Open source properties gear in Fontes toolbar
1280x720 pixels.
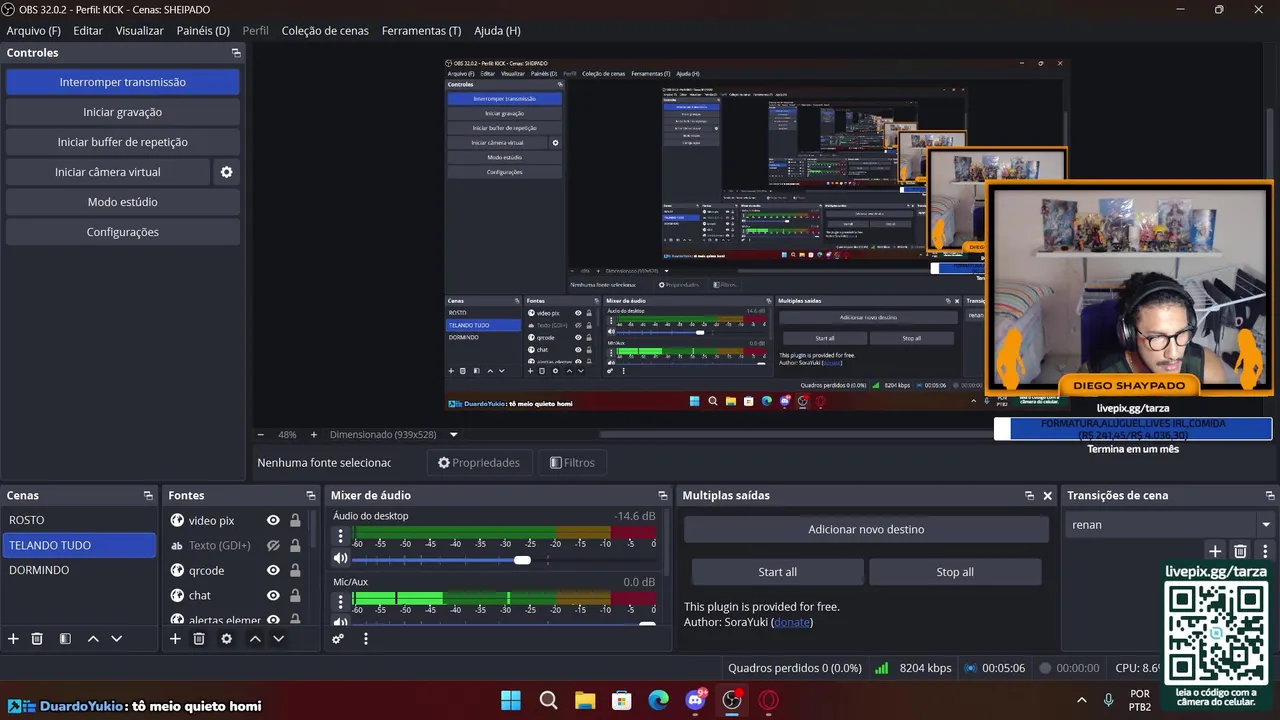coord(226,639)
